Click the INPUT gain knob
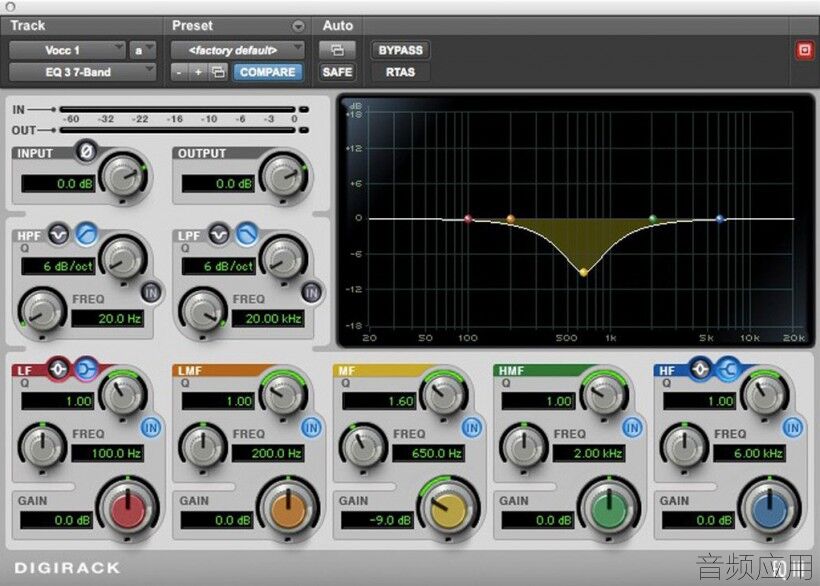Image resolution: width=820 pixels, height=586 pixels. pyautogui.click(x=124, y=175)
